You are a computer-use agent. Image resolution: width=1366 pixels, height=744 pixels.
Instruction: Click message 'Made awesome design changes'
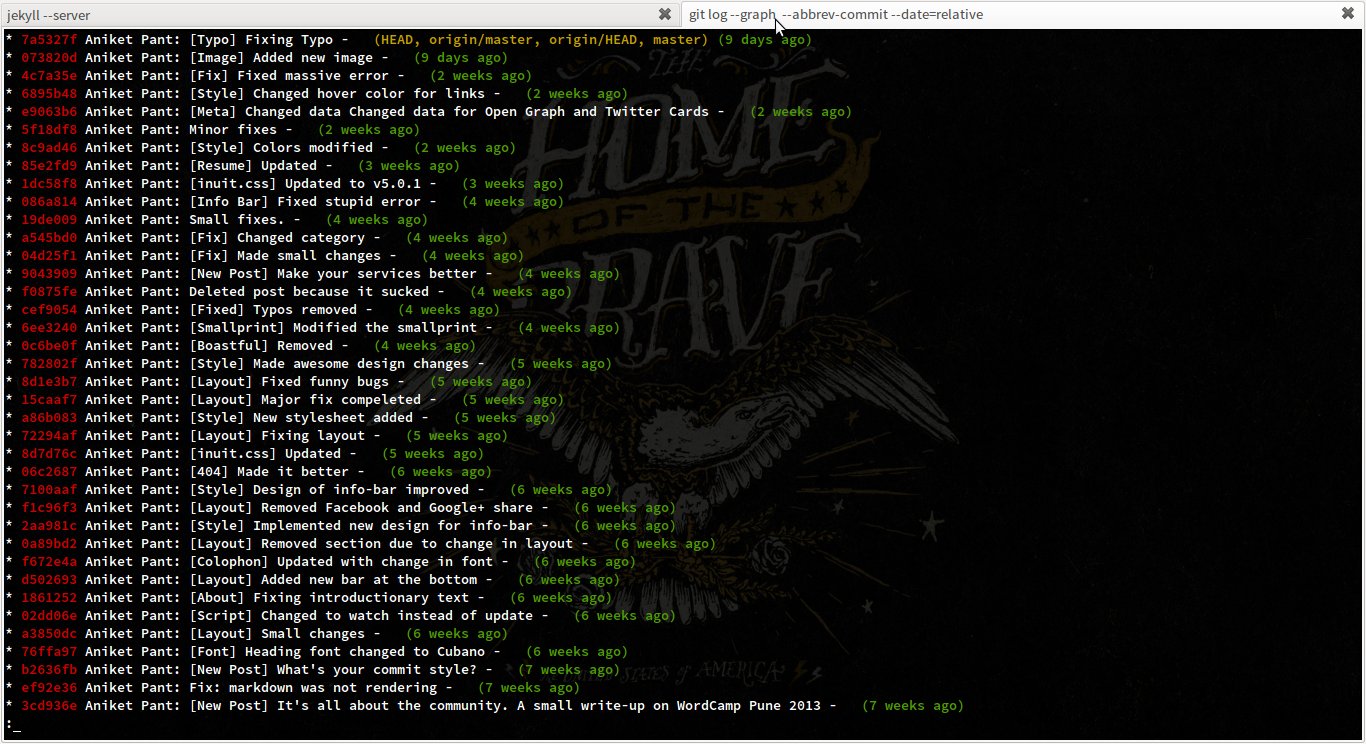click(361, 364)
